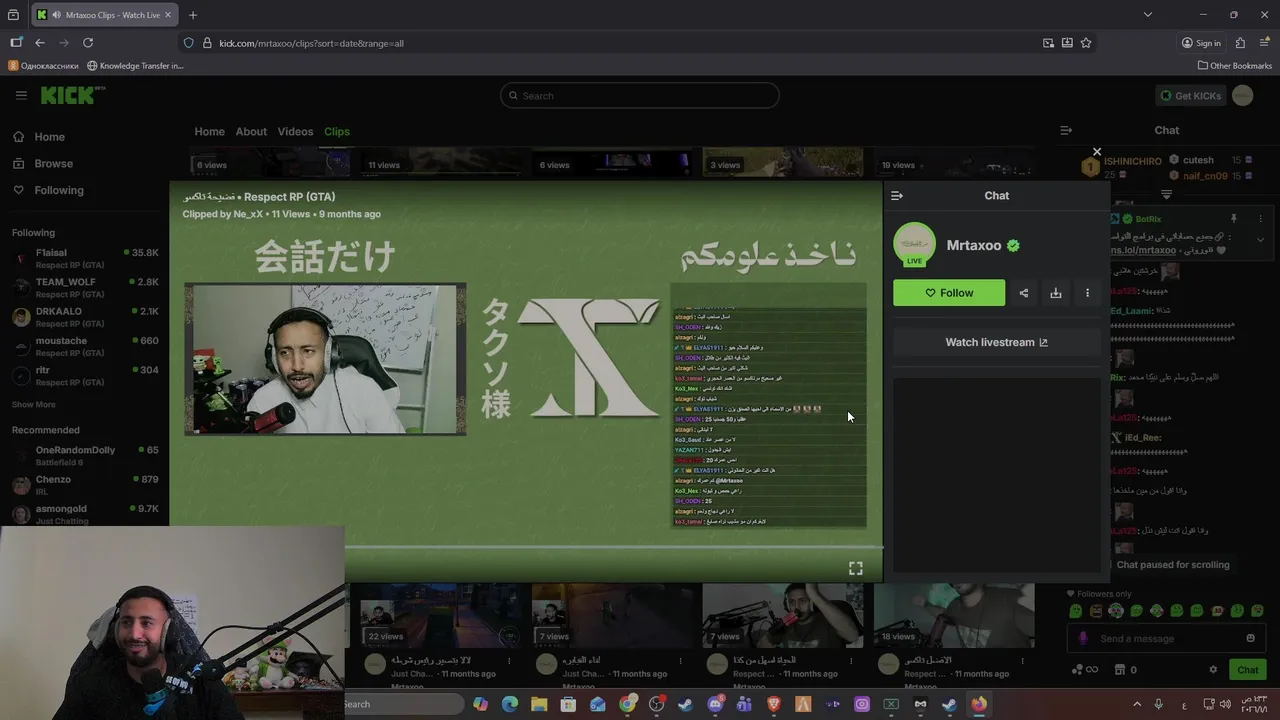Insert the first green emote in quick bar
Screen dimensions: 1280x720
pos(1075,611)
